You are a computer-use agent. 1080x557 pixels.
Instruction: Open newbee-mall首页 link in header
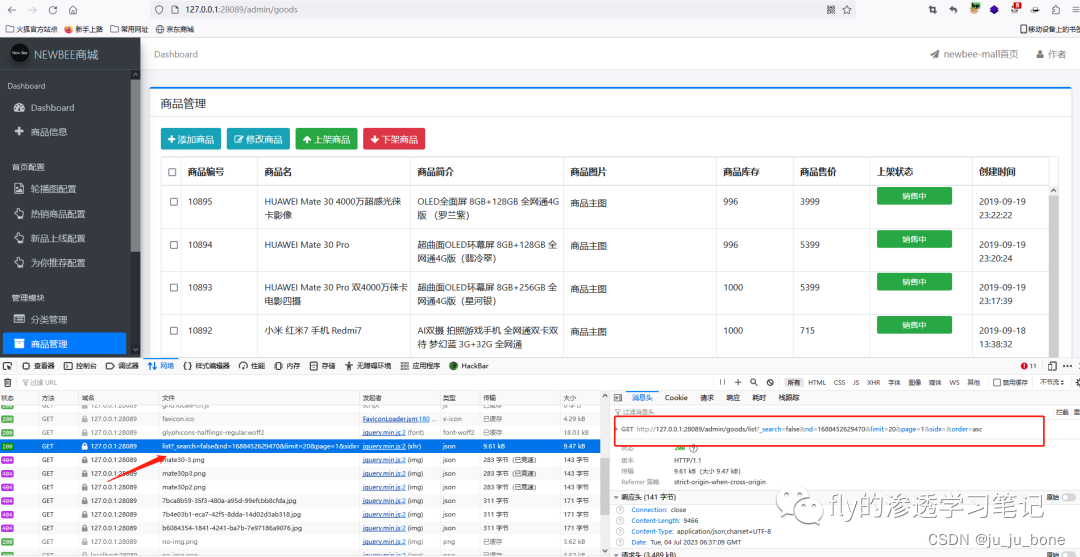974,54
